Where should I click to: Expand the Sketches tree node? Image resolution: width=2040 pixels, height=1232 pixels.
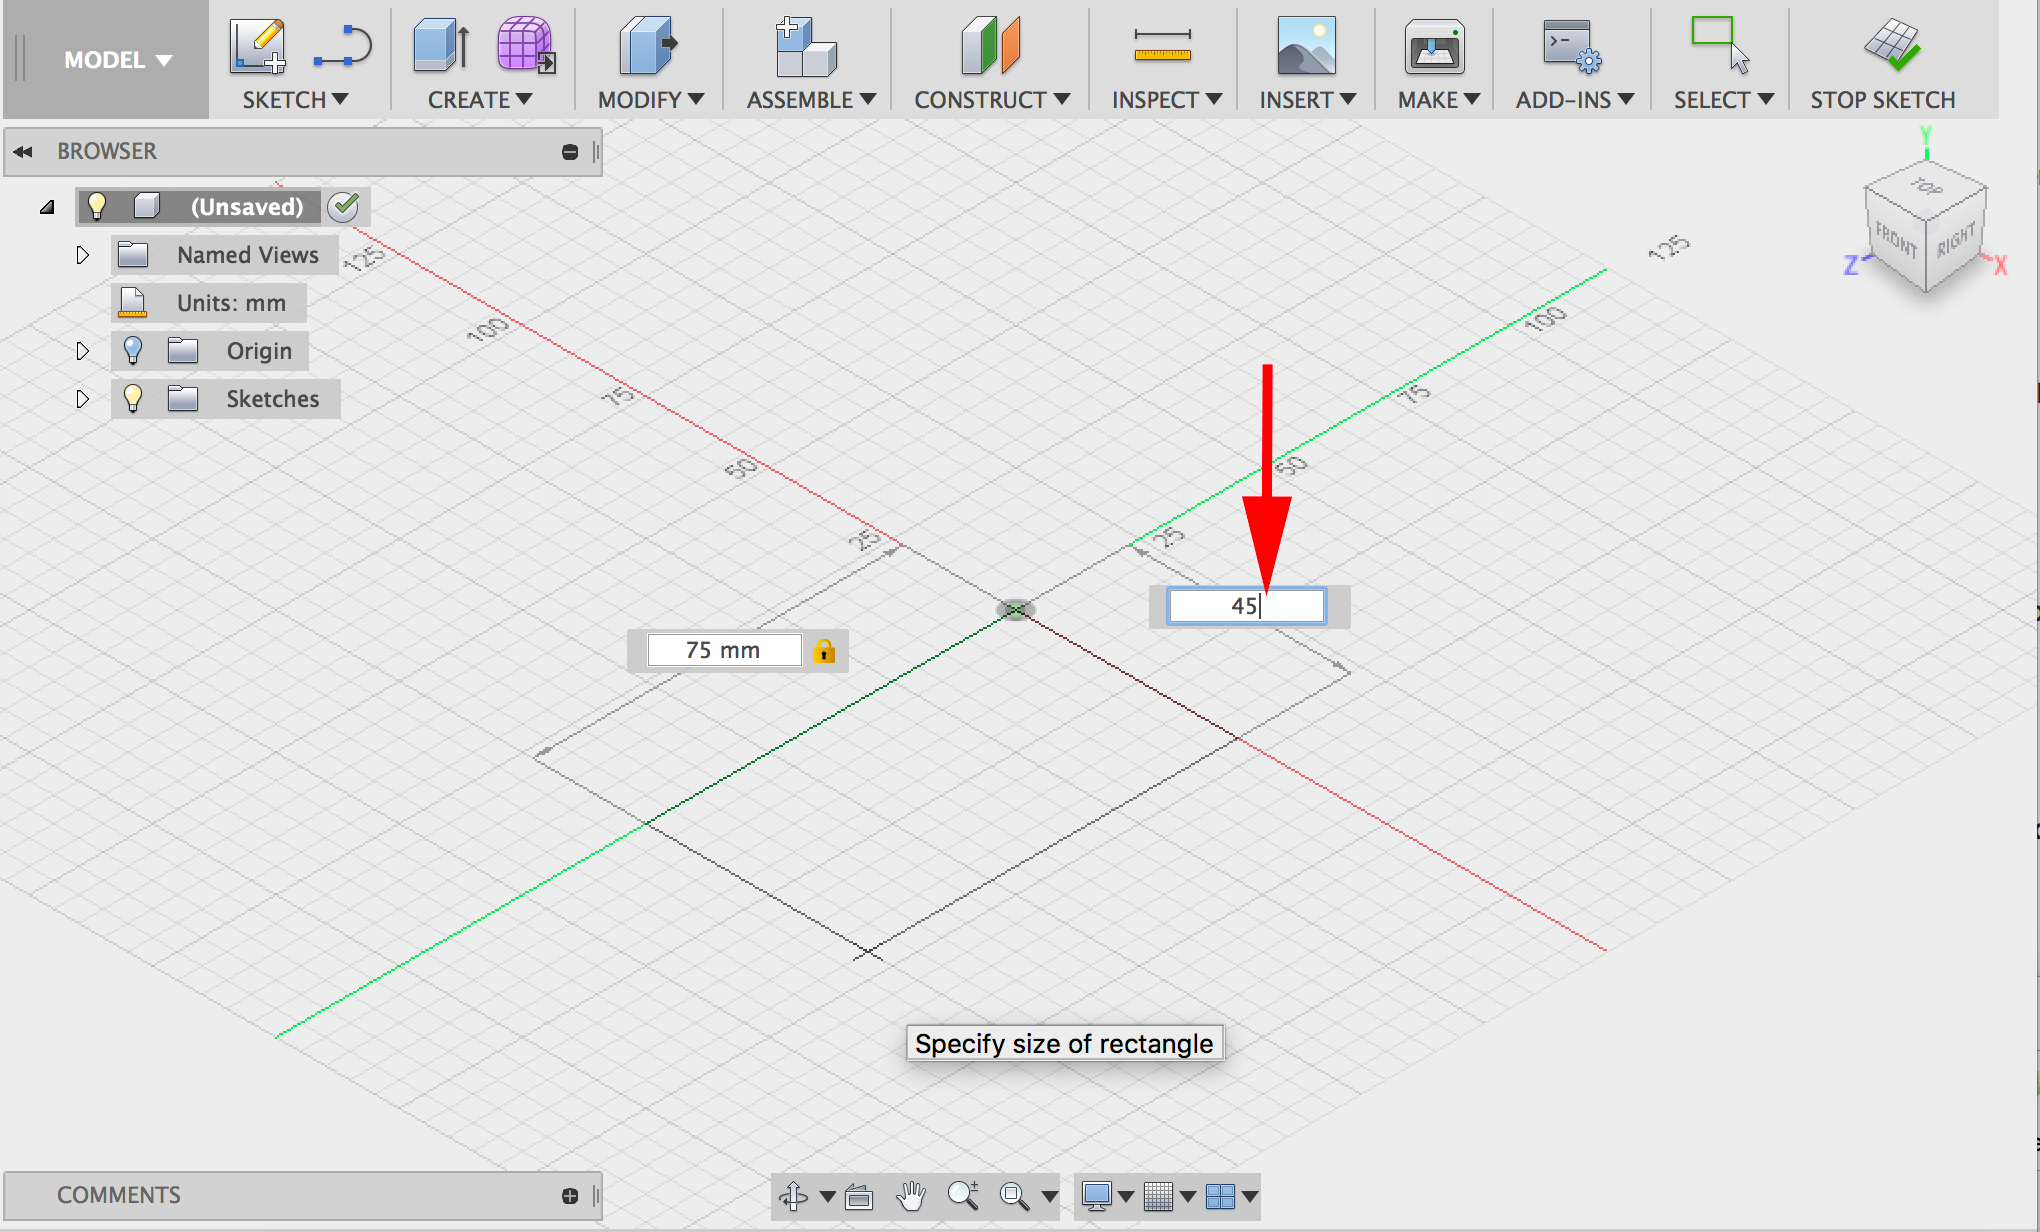83,399
